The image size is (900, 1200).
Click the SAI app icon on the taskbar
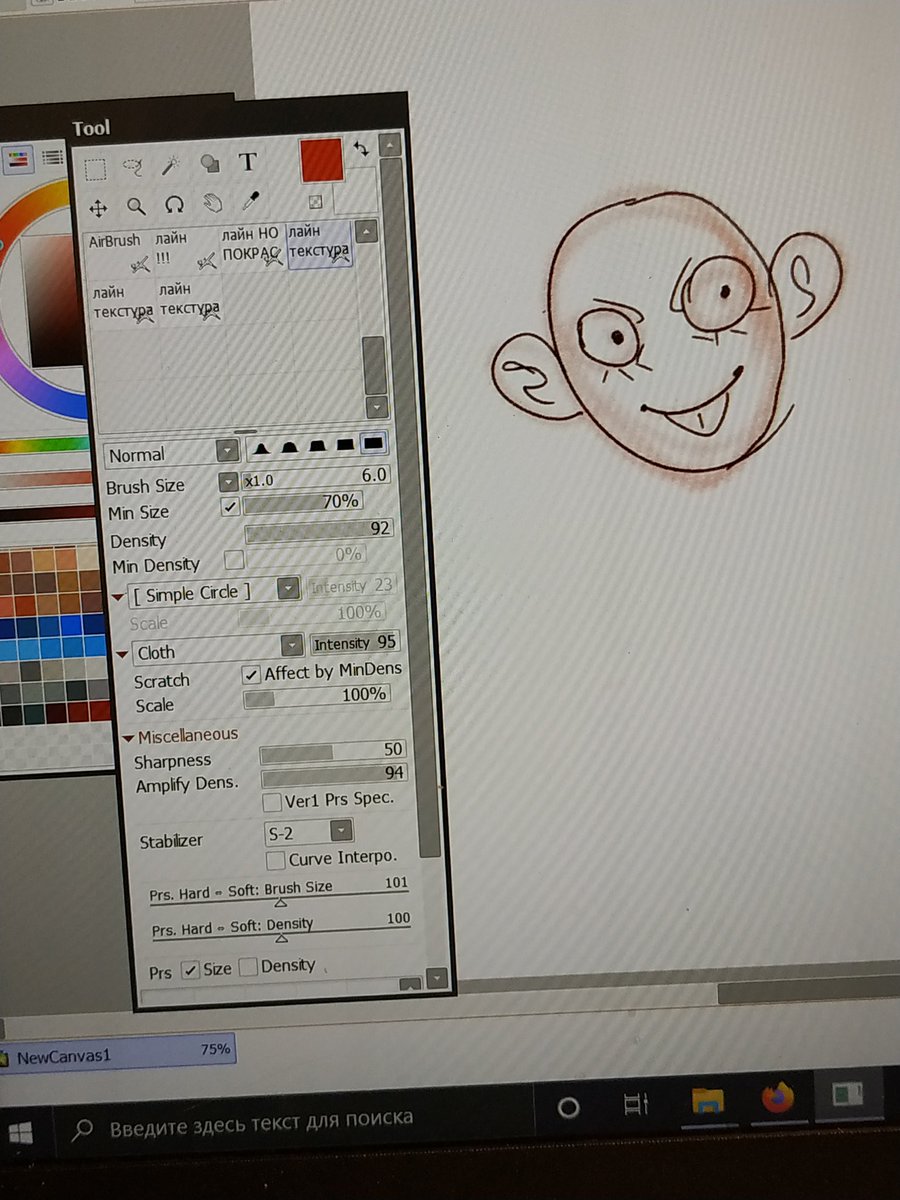point(848,1094)
